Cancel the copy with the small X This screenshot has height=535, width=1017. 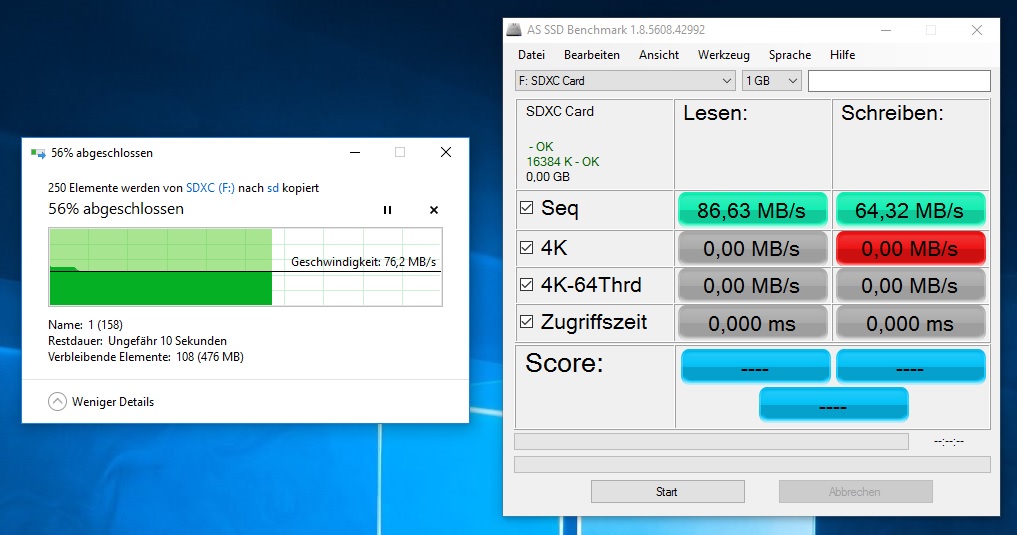434,210
